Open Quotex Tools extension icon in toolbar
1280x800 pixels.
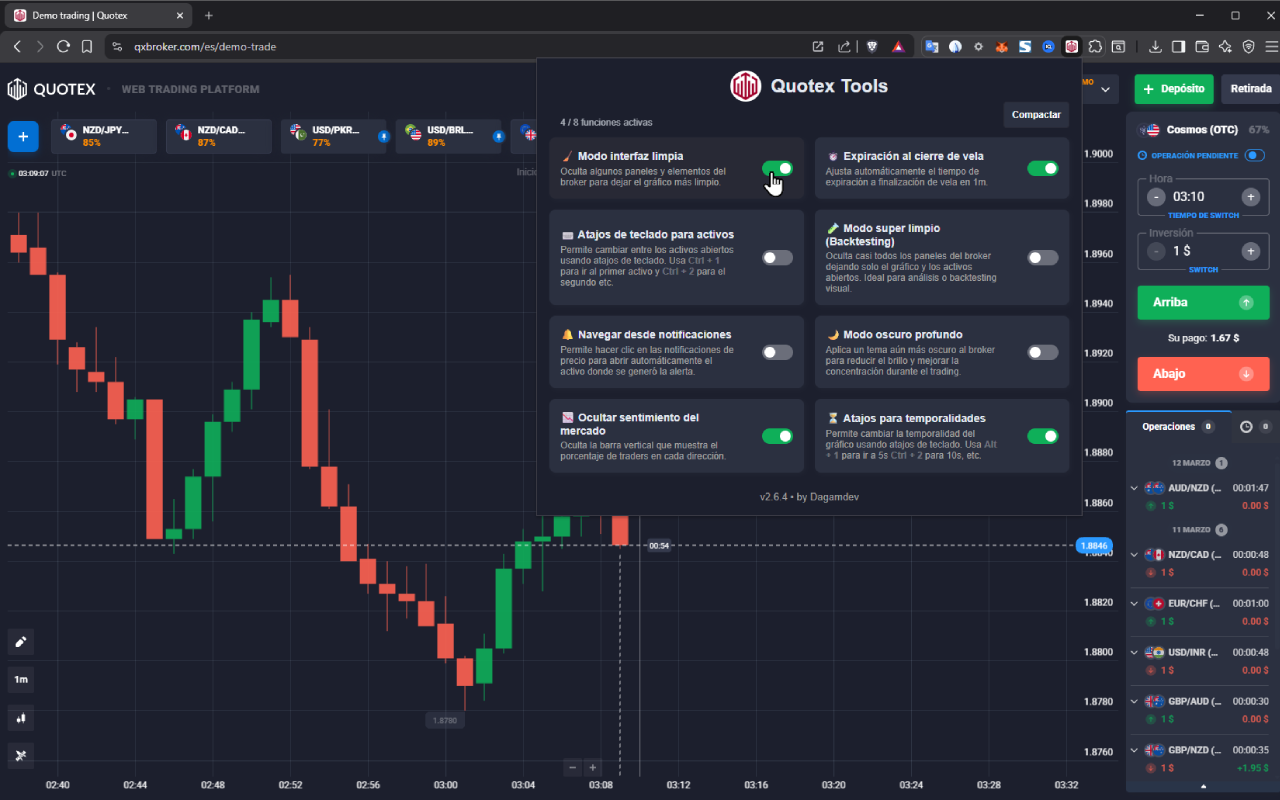pyautogui.click(x=1071, y=46)
